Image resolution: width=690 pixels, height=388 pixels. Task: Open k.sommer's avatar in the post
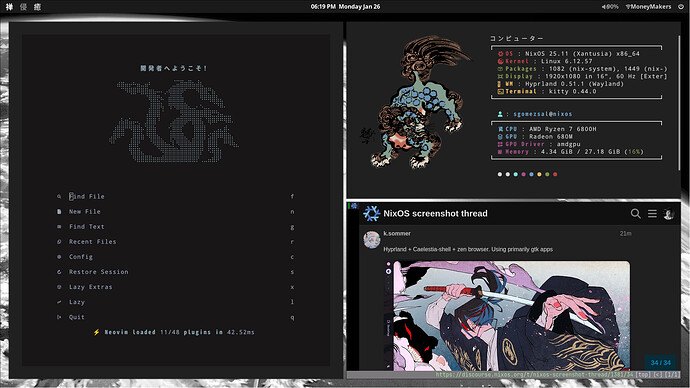pos(372,240)
